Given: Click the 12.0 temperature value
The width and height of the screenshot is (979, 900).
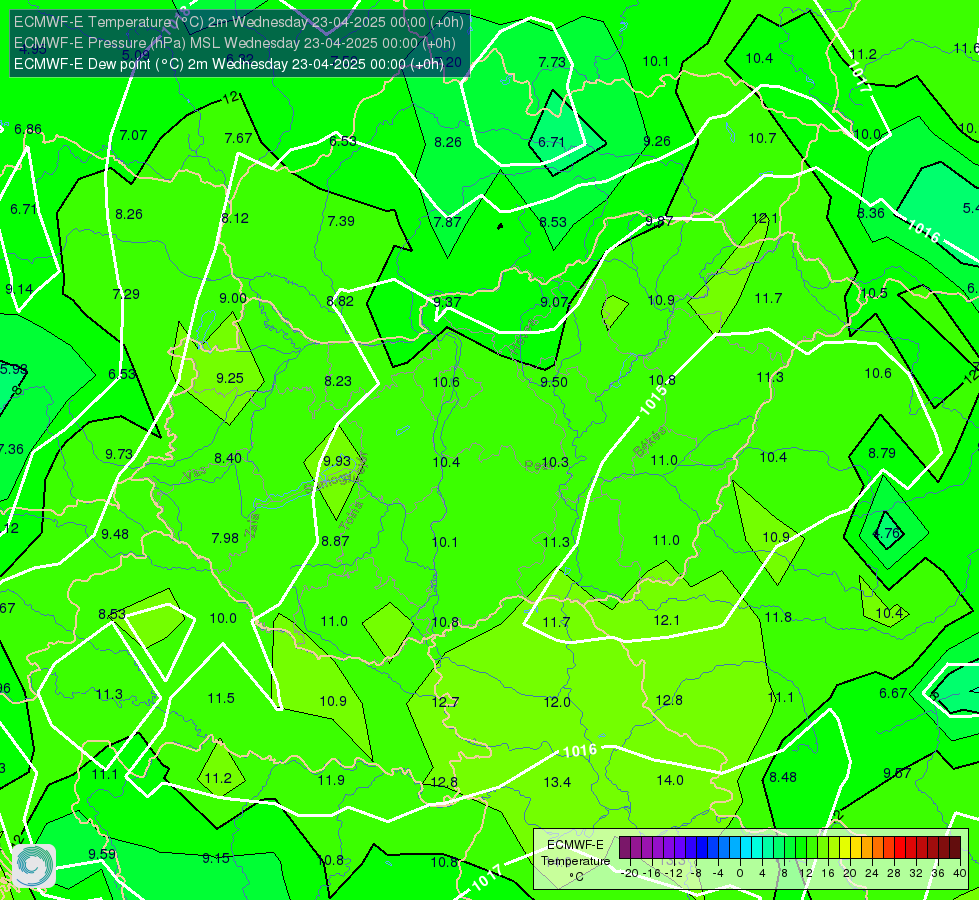Looking at the screenshot, I should coord(557,702).
